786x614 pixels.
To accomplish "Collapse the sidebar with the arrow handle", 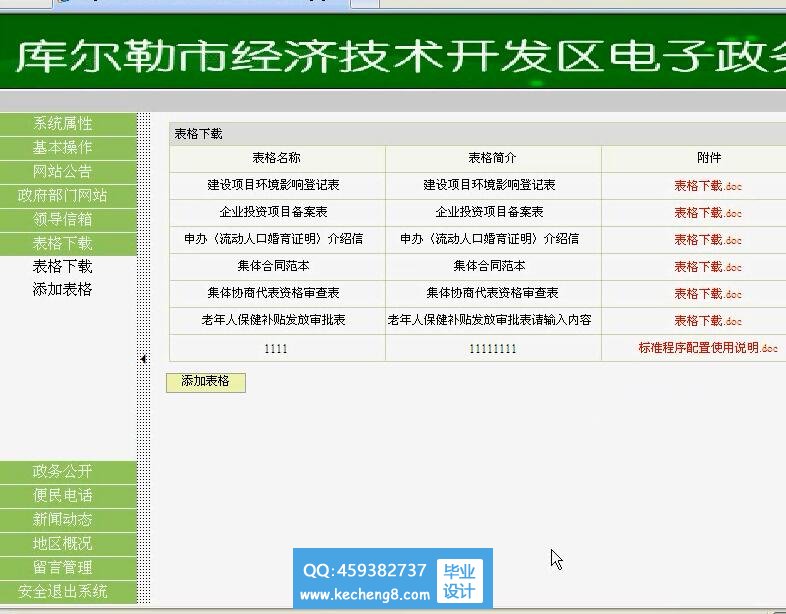I will [x=143, y=359].
